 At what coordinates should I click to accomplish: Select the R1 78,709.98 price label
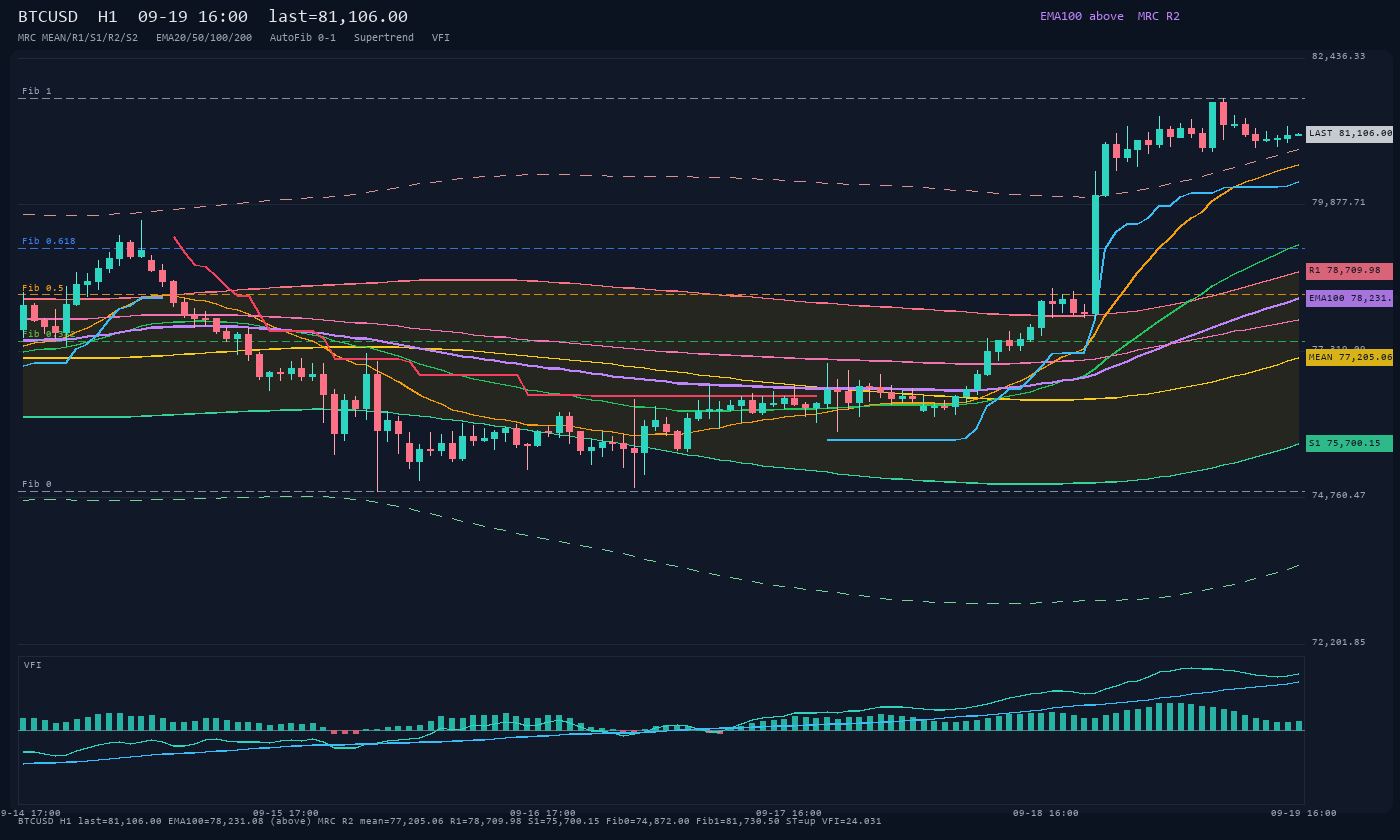1349,271
